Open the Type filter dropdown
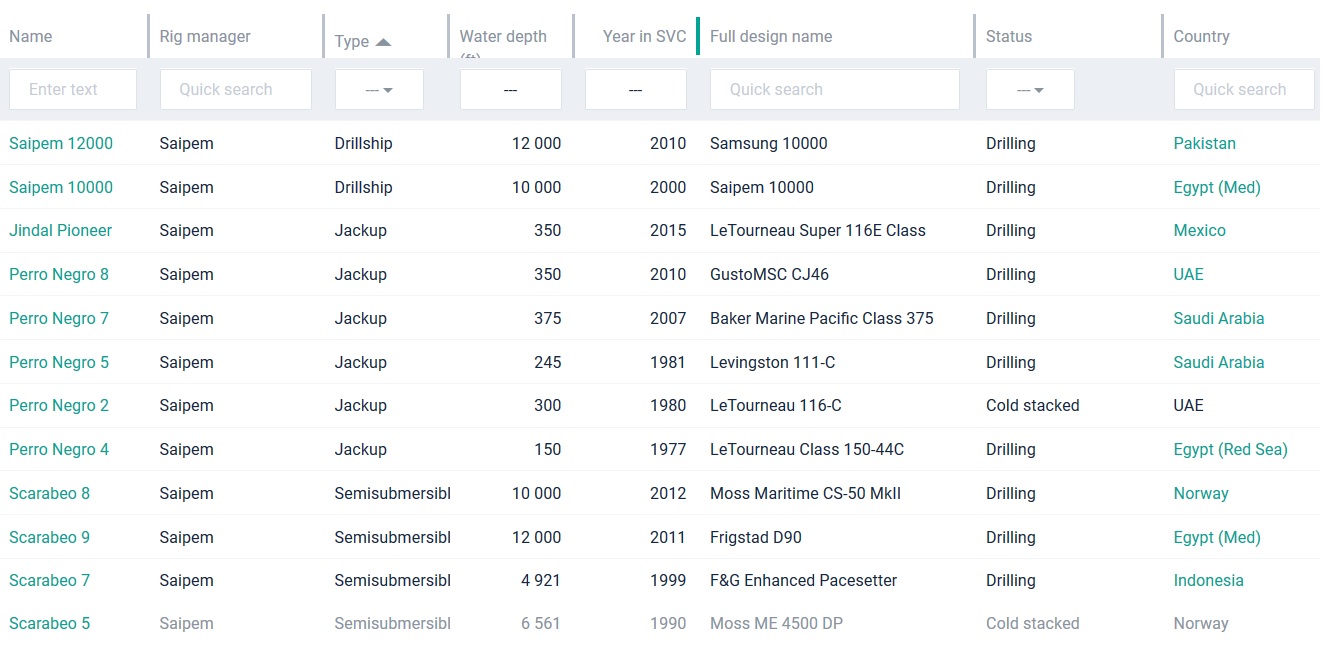1324x651 pixels. (x=379, y=90)
